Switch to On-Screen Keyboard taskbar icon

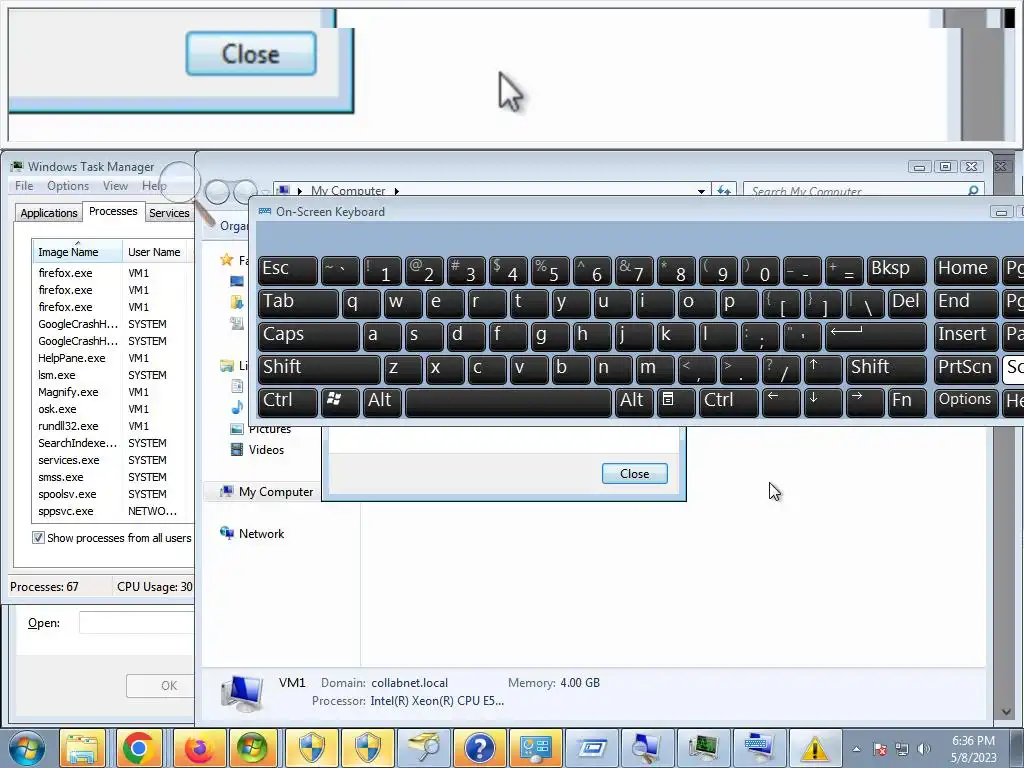(759, 748)
